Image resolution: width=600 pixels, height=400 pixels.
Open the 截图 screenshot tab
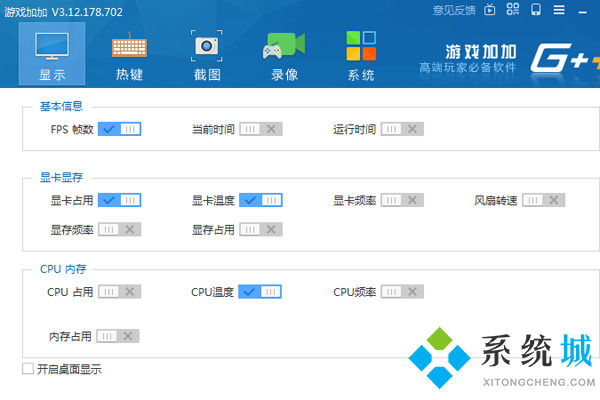click(207, 56)
